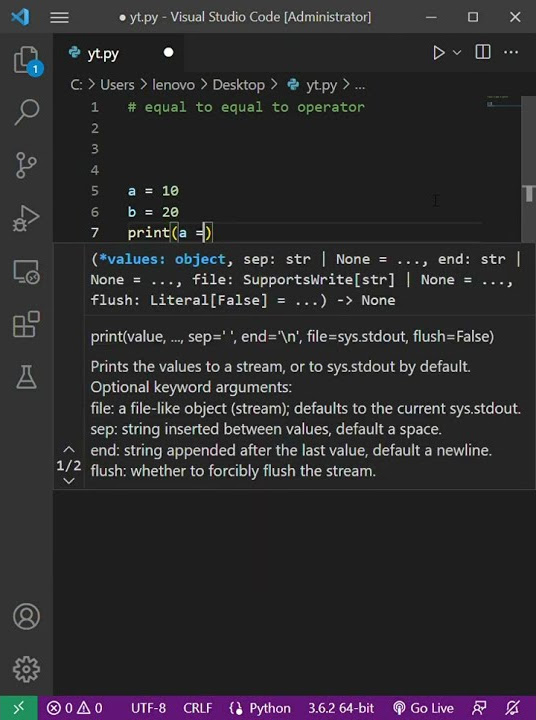Open the Accounts icon
Image resolution: width=536 pixels, height=720 pixels.
tap(26, 616)
